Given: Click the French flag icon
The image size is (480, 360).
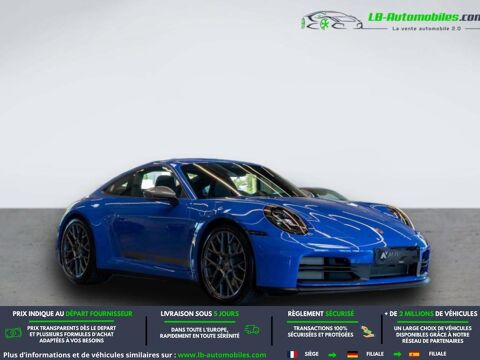Looking at the screenshot, I should (293, 354).
